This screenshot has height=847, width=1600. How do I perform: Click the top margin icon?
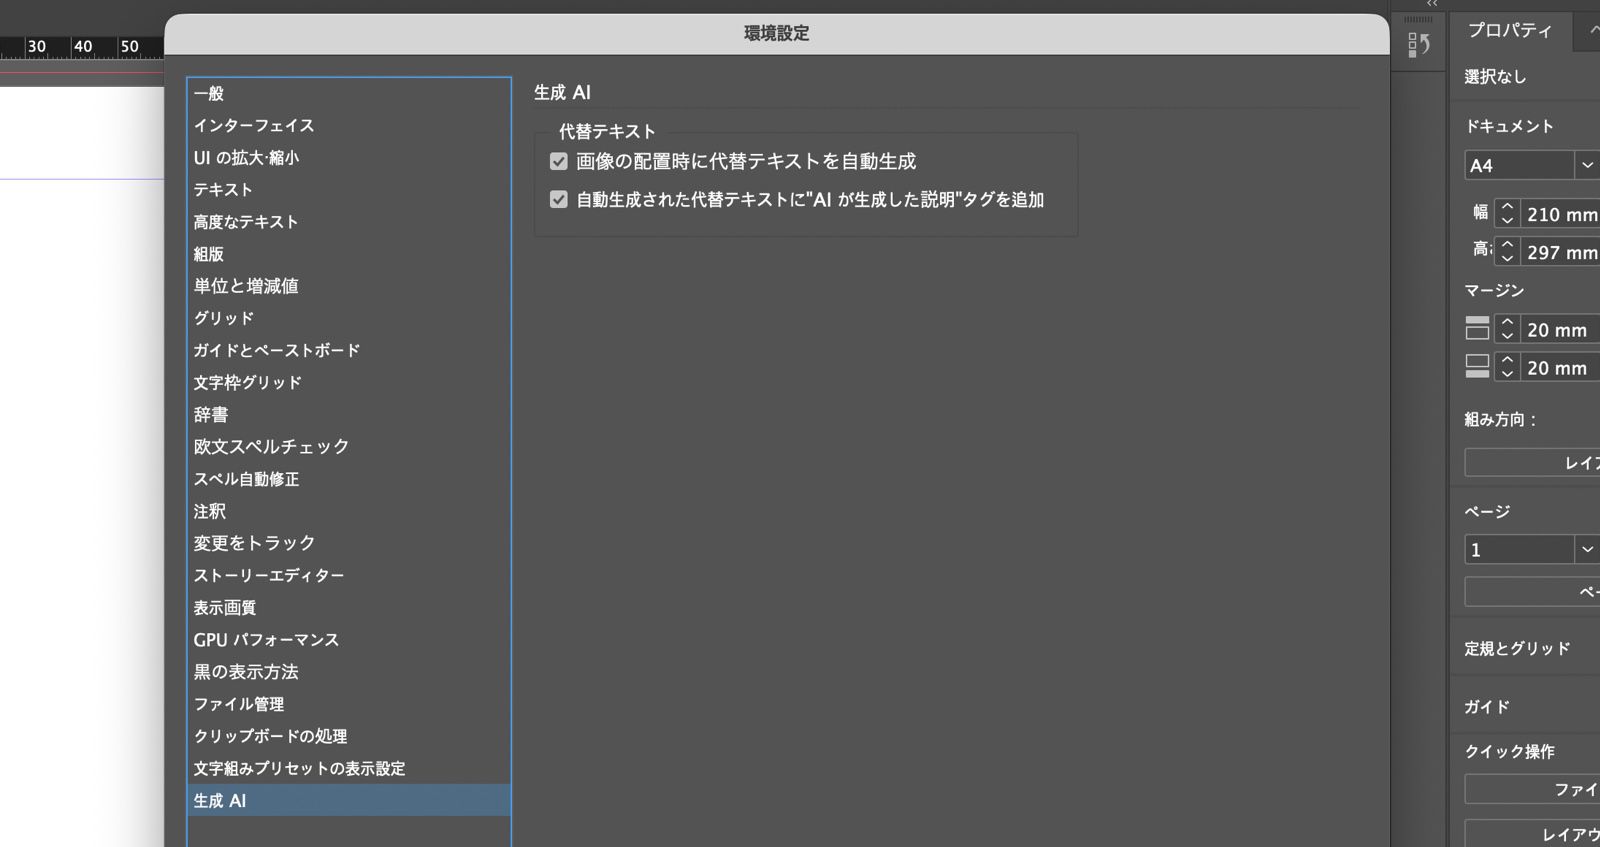click(x=1477, y=328)
